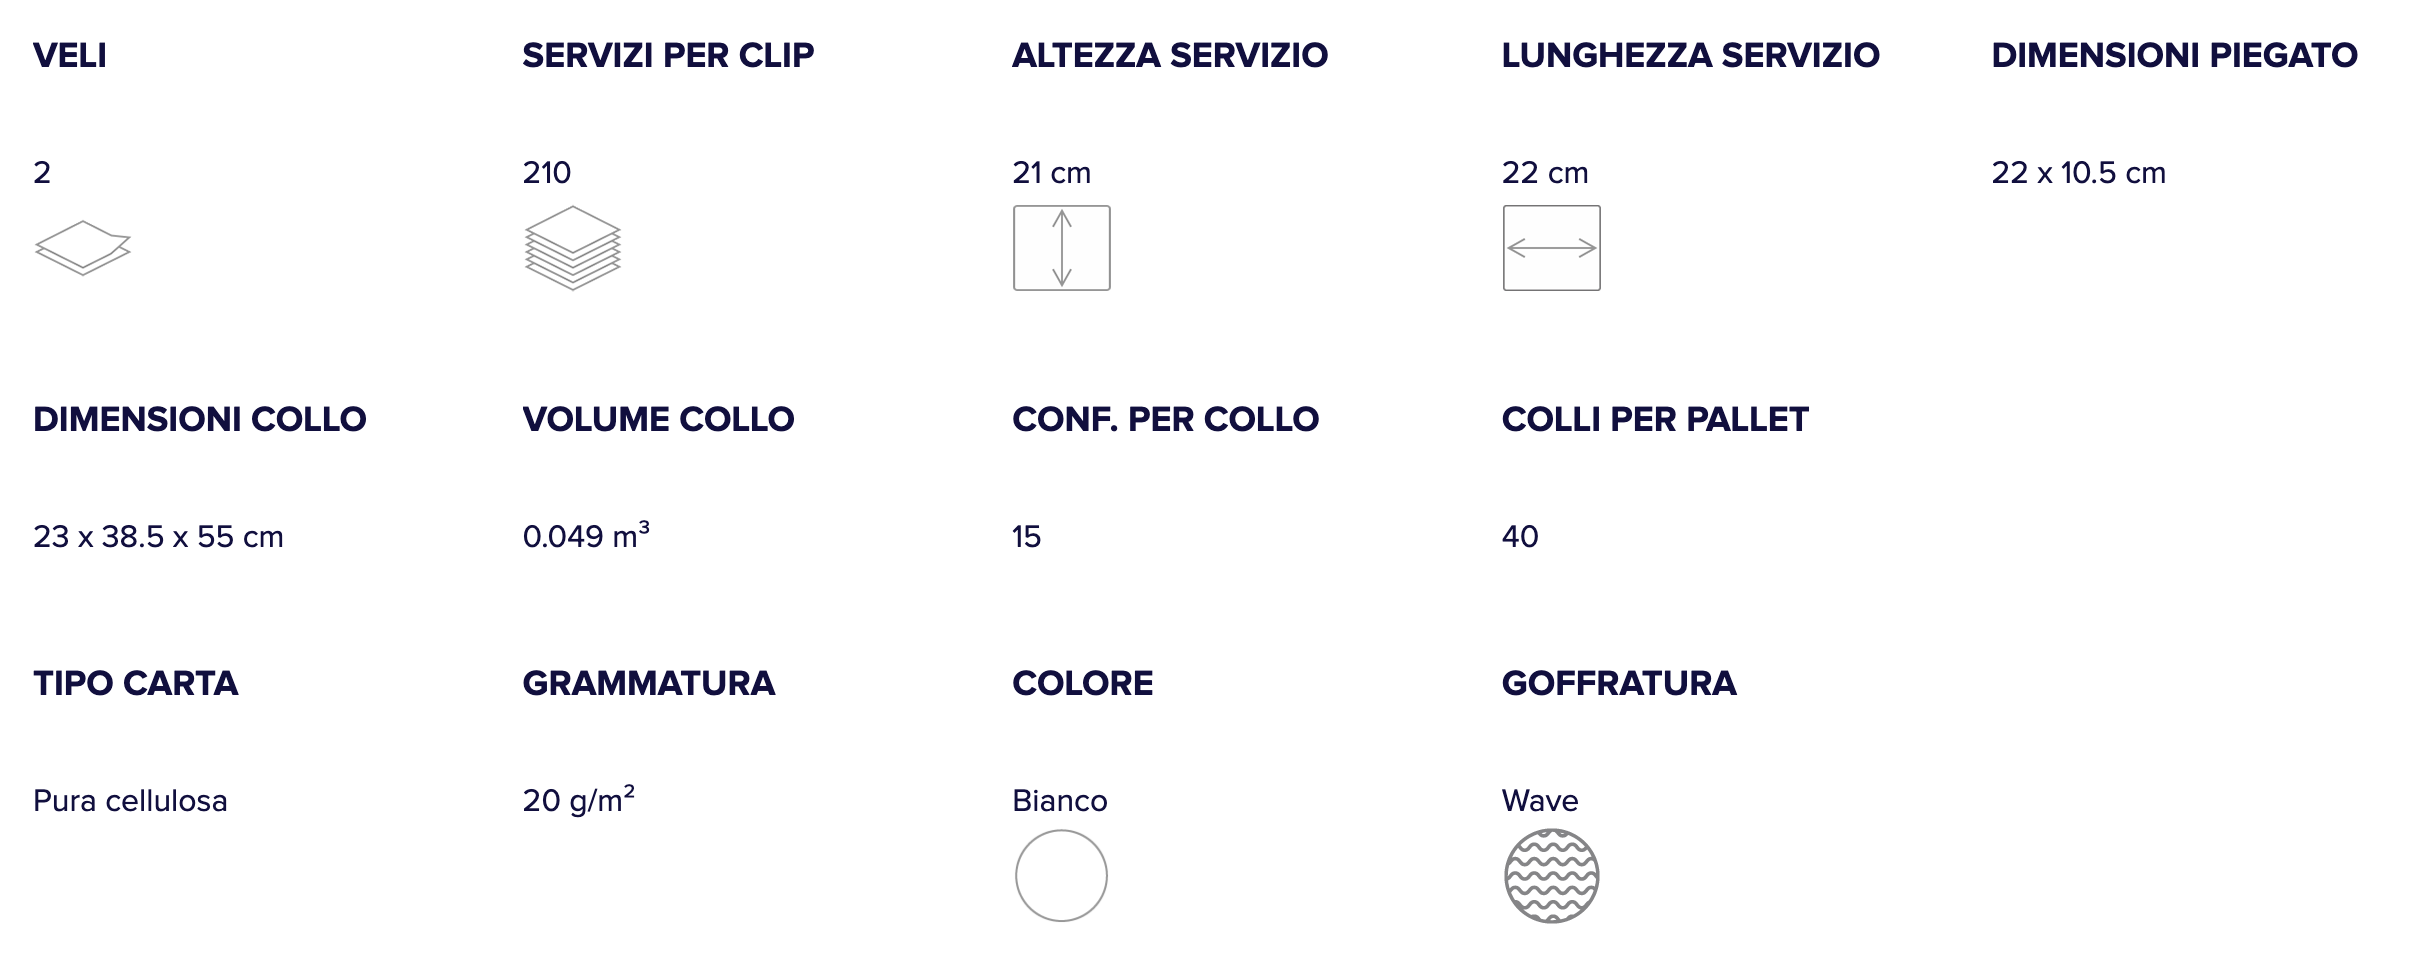Screen dimensions: 2430x968
Task: Click the DIMENSIONI COLLO heading
Action: (200, 419)
